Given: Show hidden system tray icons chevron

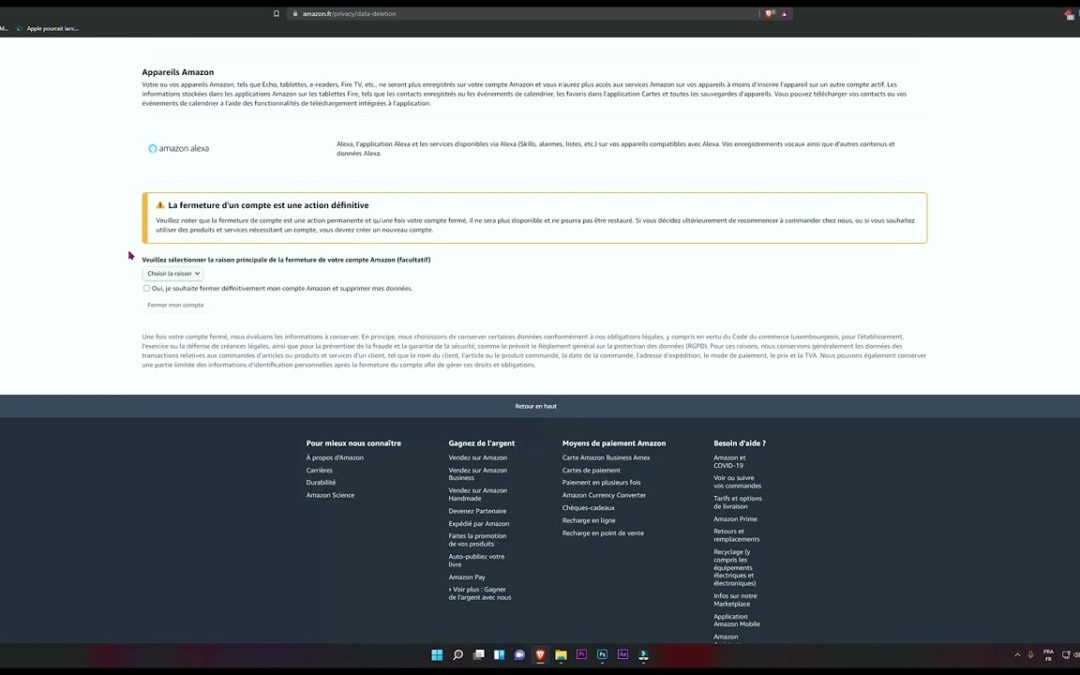Looking at the screenshot, I should coord(1017,655).
